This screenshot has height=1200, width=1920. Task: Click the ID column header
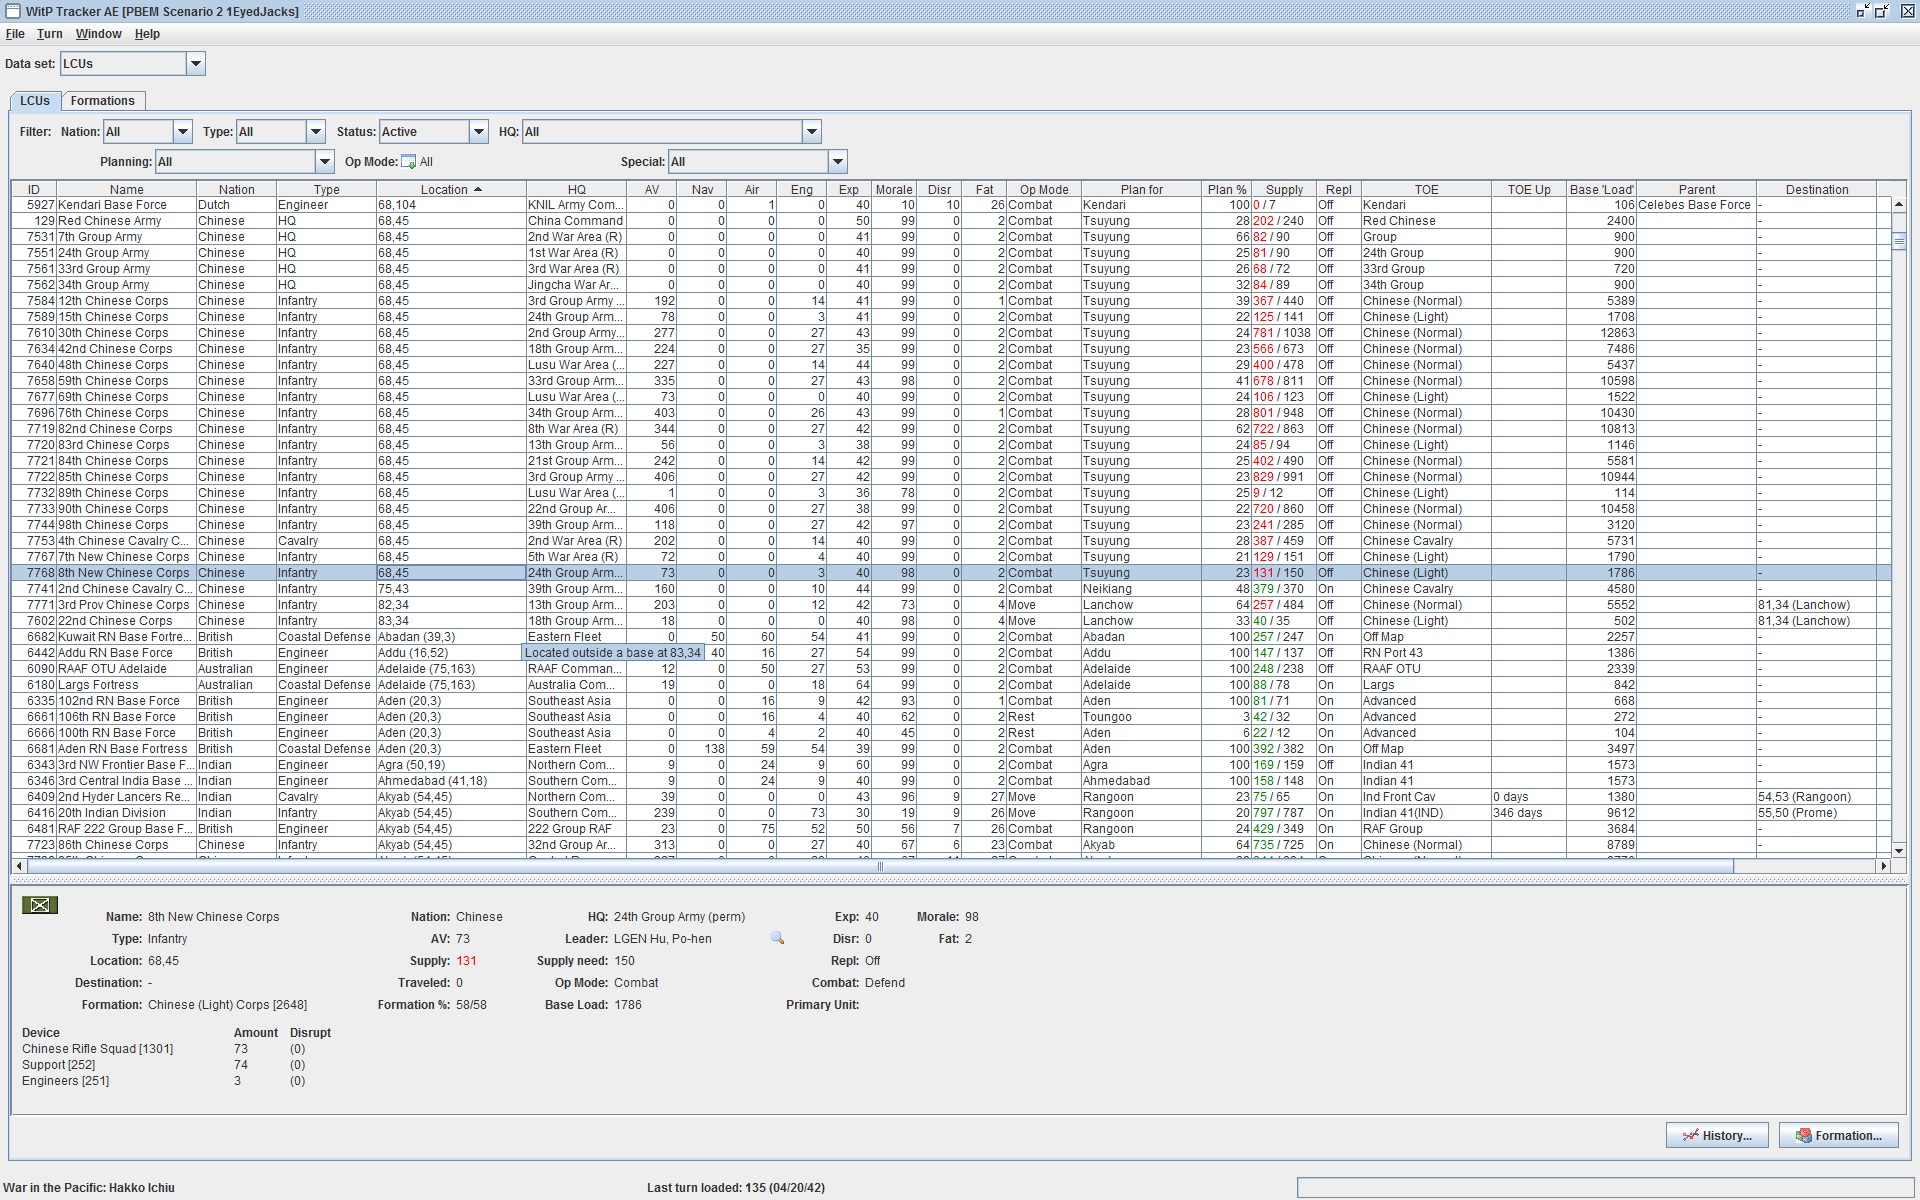34,189
